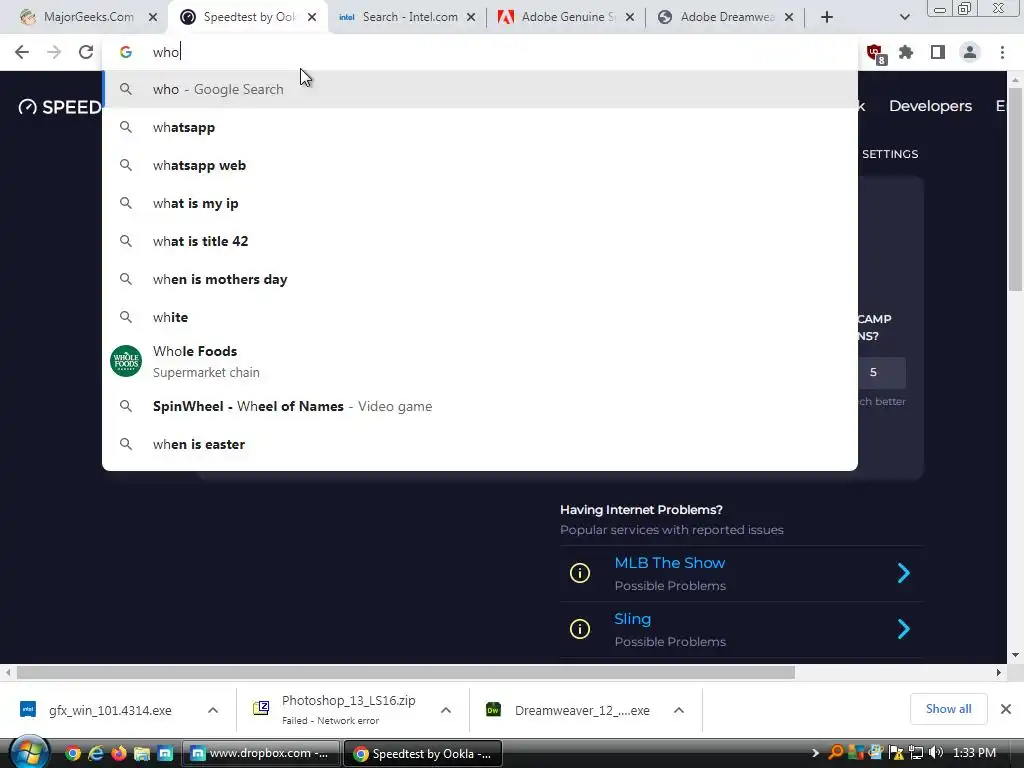Open the Developers nav link
The image size is (1024, 768).
[930, 106]
